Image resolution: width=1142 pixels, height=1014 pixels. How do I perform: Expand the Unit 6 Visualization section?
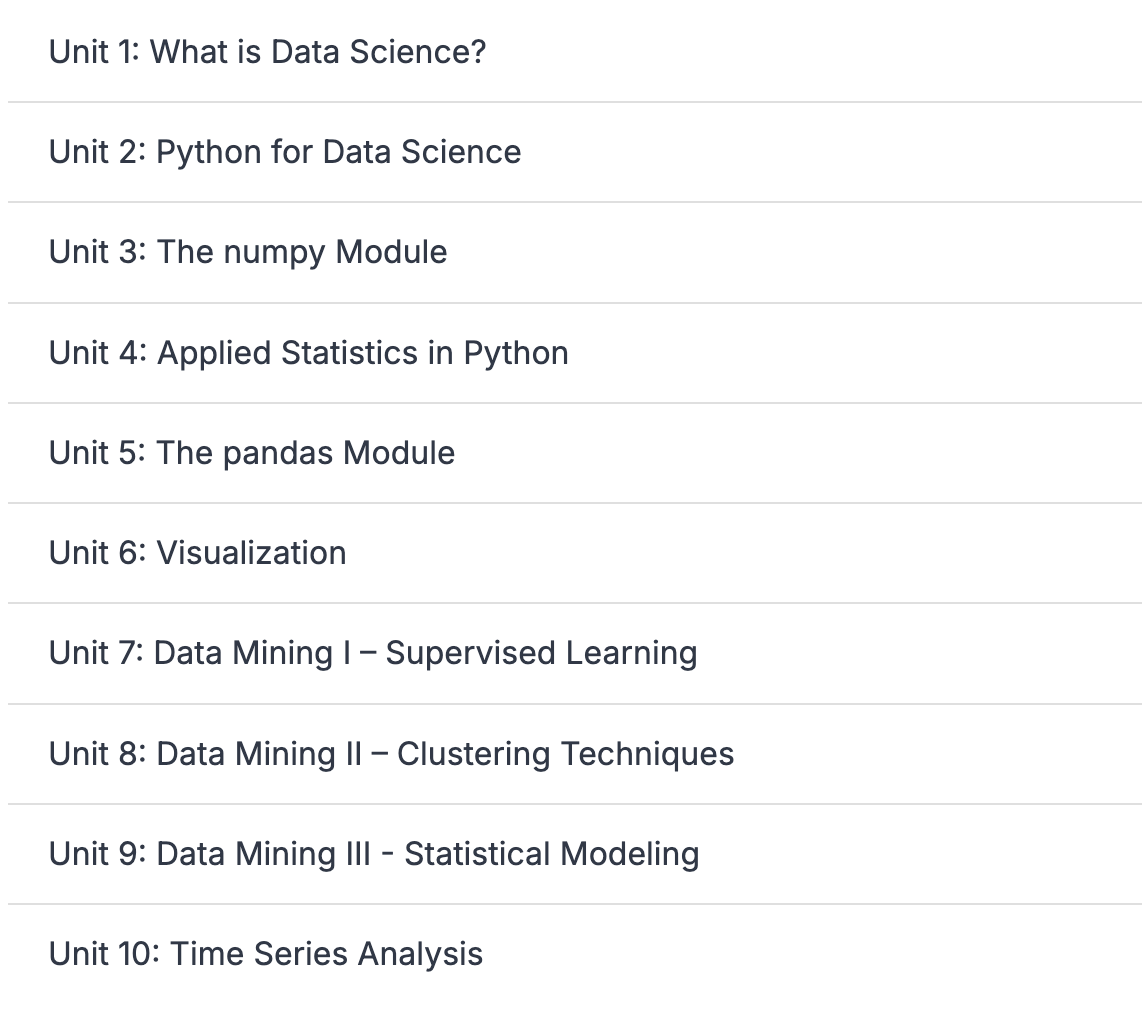click(x=198, y=553)
